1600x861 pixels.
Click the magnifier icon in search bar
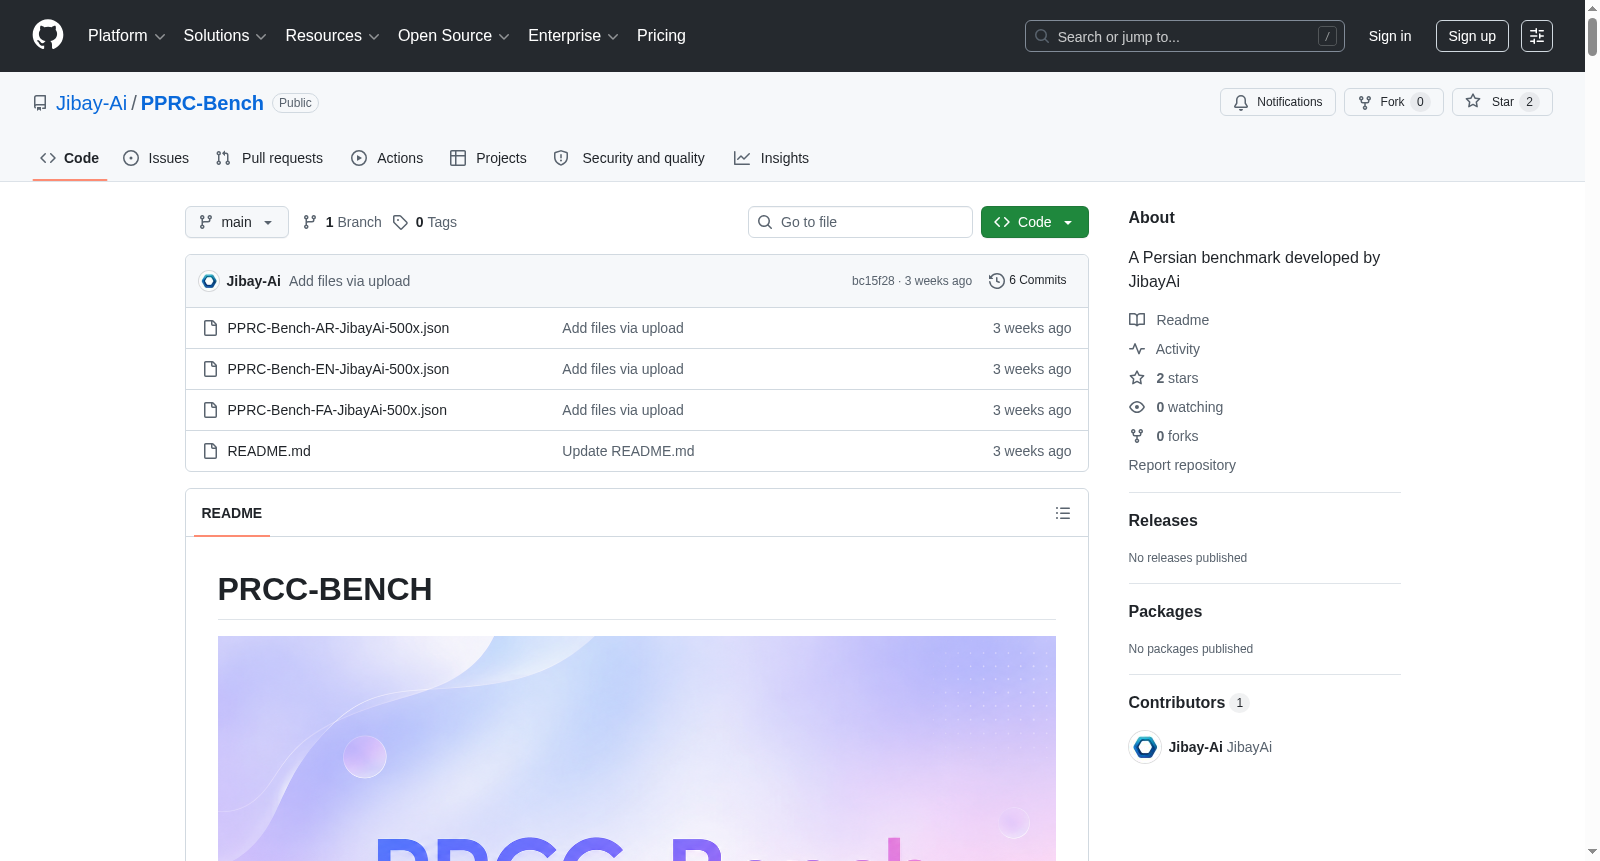pyautogui.click(x=1042, y=36)
